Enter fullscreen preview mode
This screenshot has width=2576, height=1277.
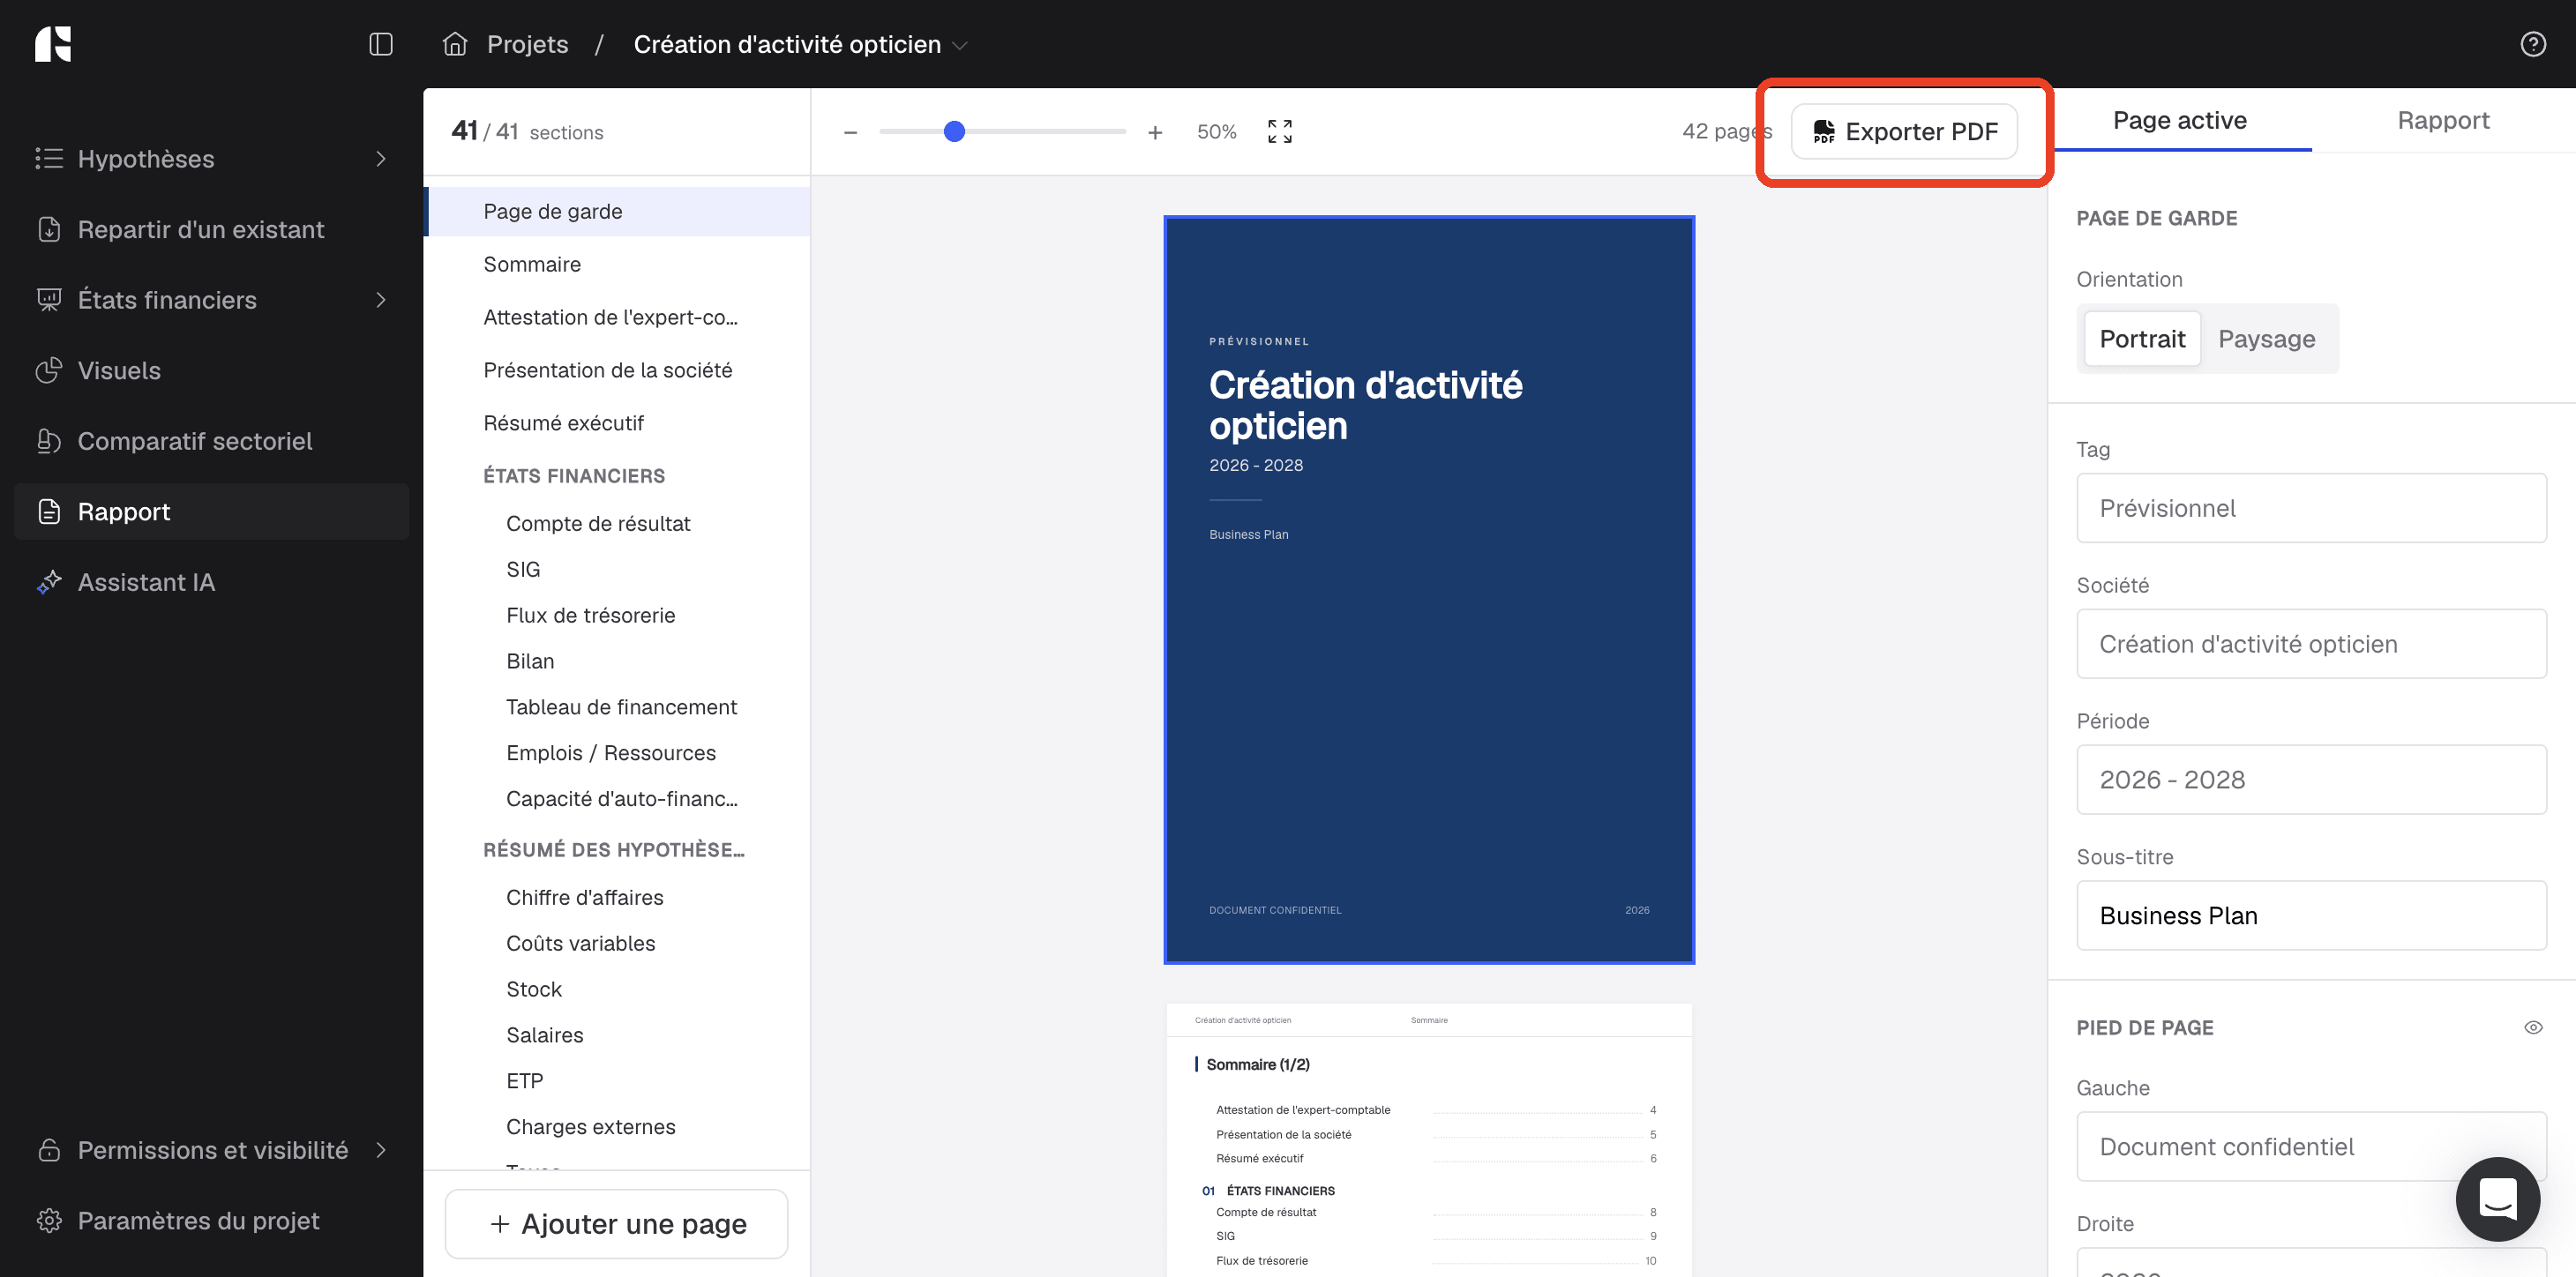[x=1279, y=132]
